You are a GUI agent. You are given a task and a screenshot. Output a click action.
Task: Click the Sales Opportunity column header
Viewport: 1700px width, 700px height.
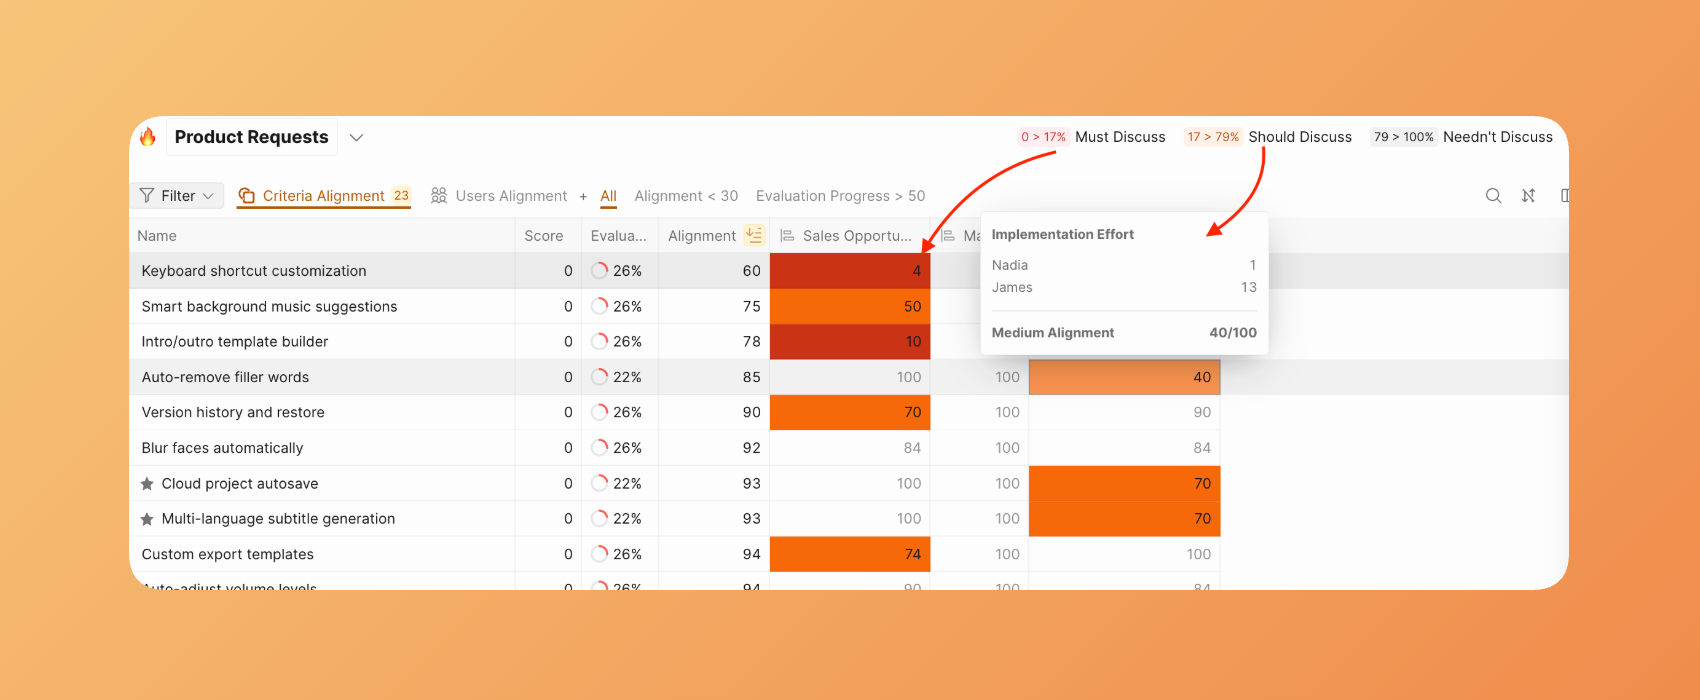(856, 236)
